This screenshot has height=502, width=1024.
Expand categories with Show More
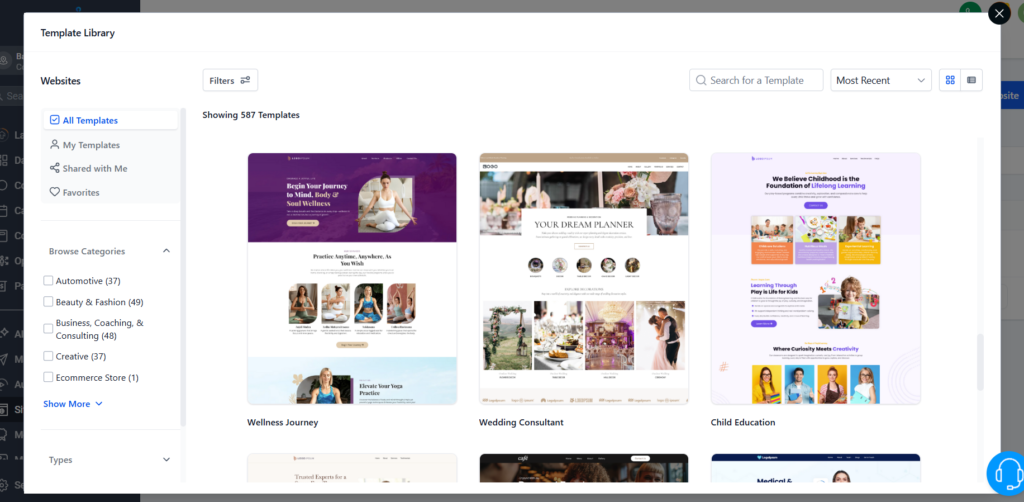73,403
